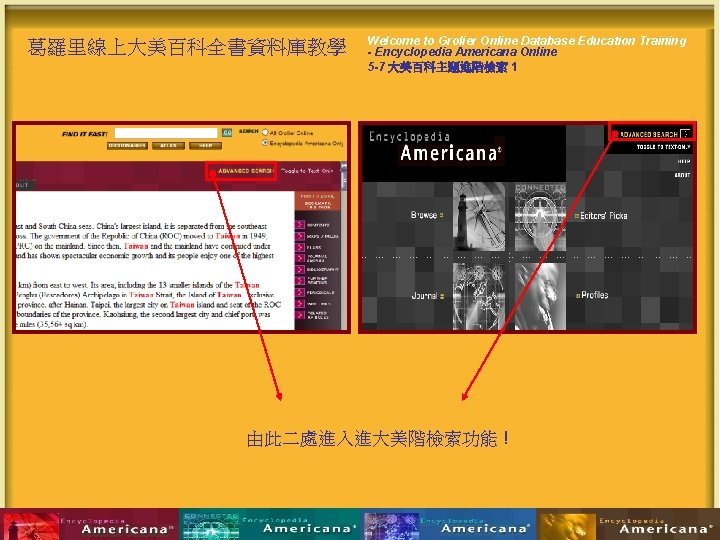Click Toggle to Text Only in the article page
The image size is (720, 540).
pos(307,171)
